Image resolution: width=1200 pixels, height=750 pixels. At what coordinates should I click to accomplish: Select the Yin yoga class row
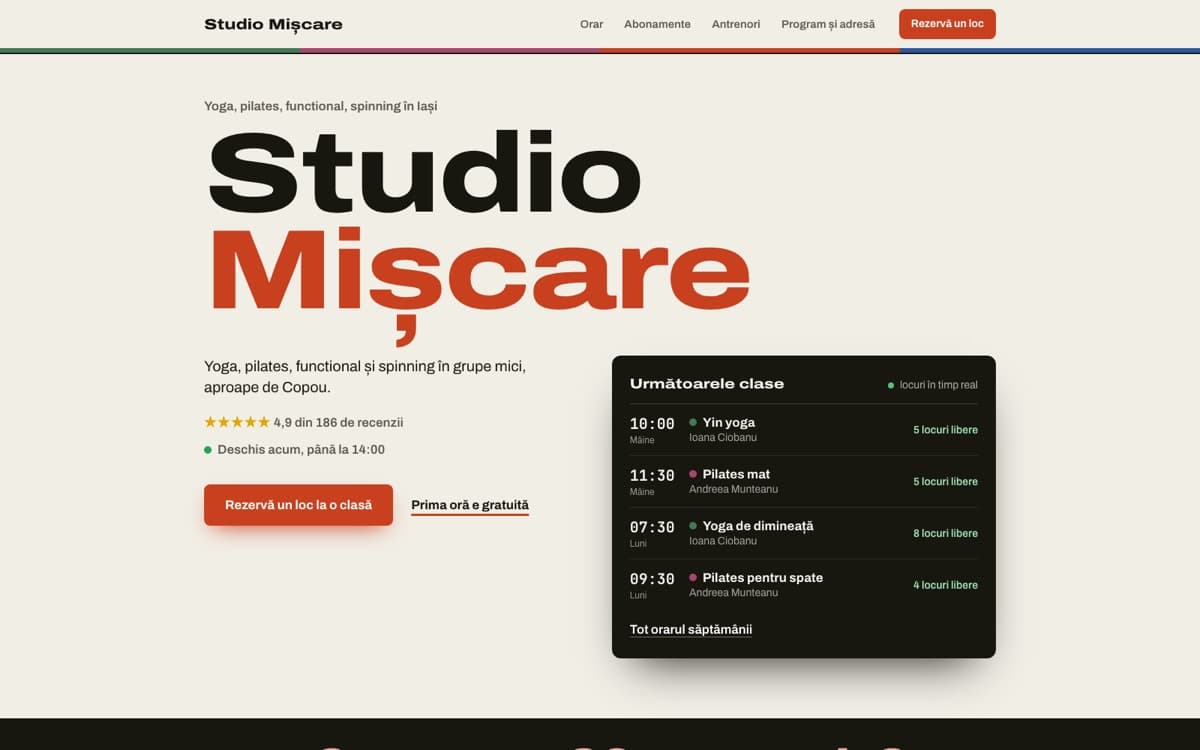(804, 430)
